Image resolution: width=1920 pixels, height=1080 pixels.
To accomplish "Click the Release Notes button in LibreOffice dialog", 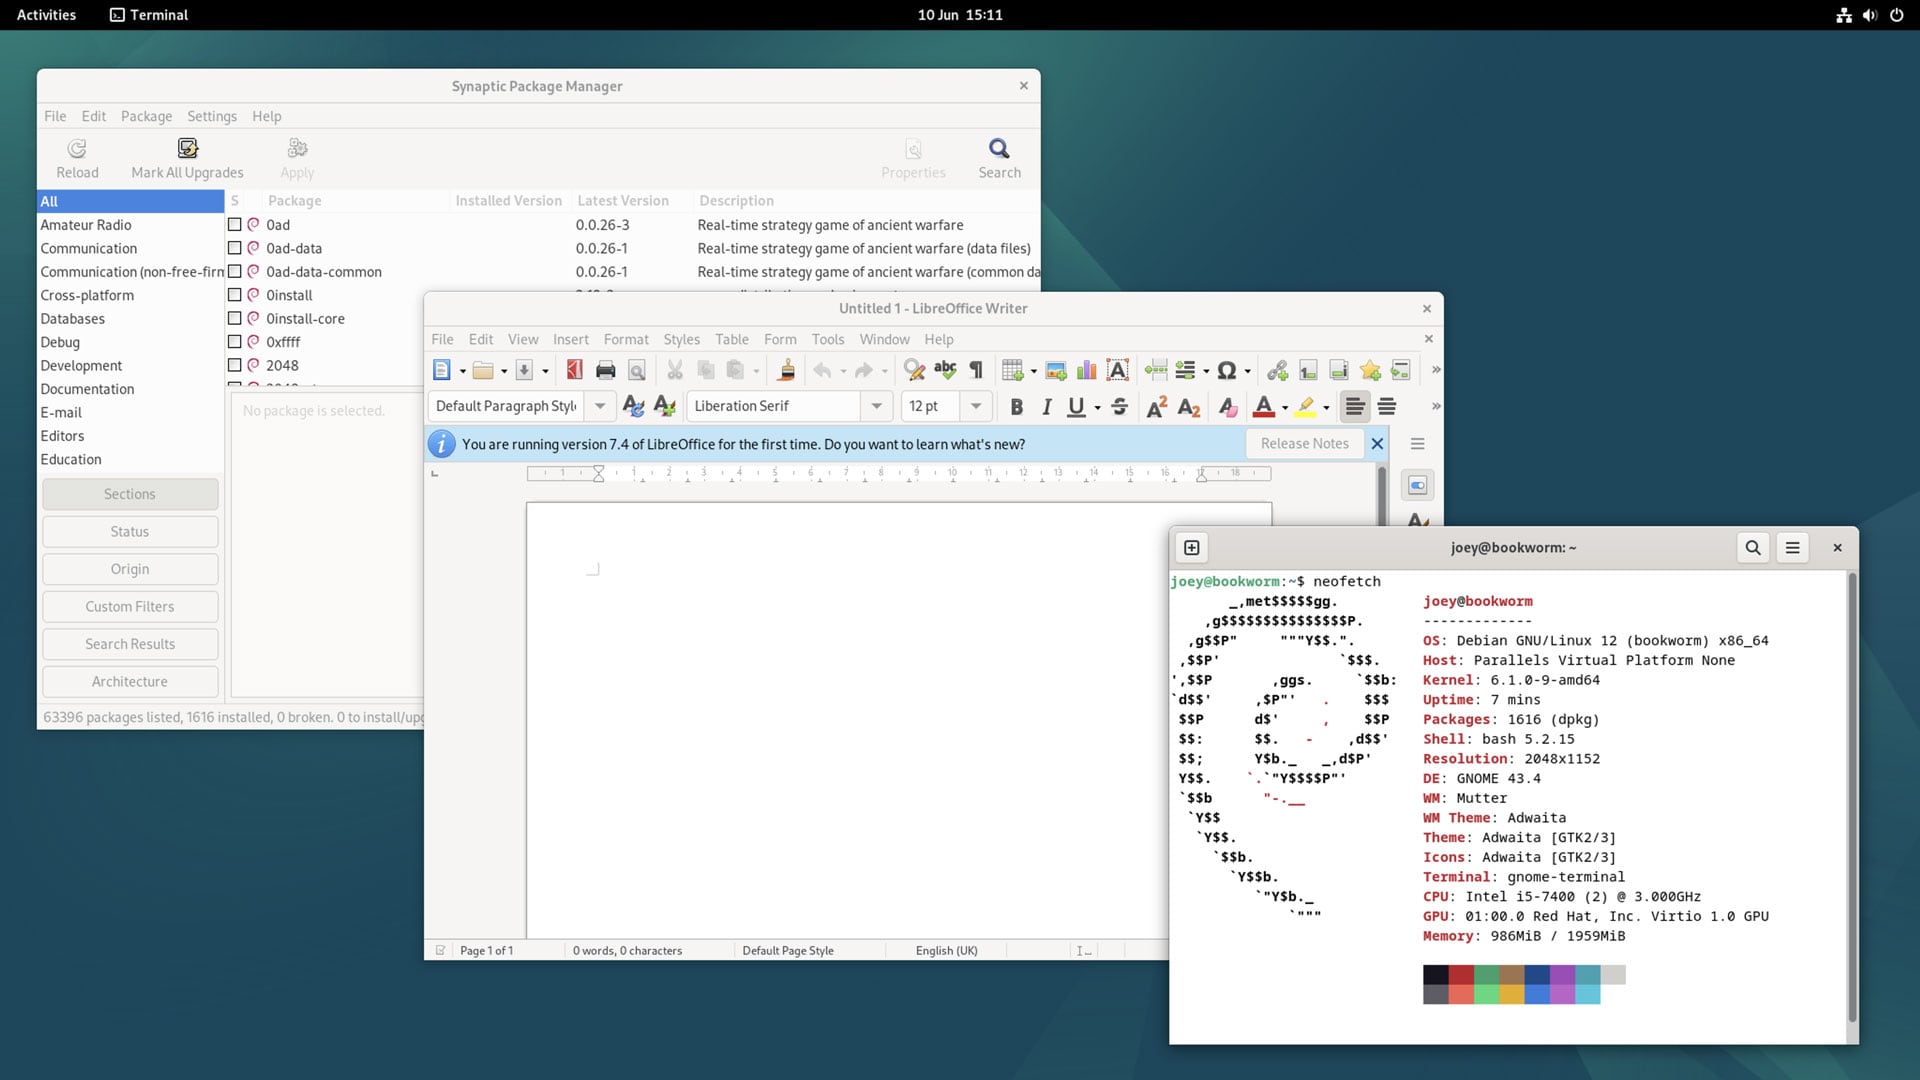I will coord(1304,443).
